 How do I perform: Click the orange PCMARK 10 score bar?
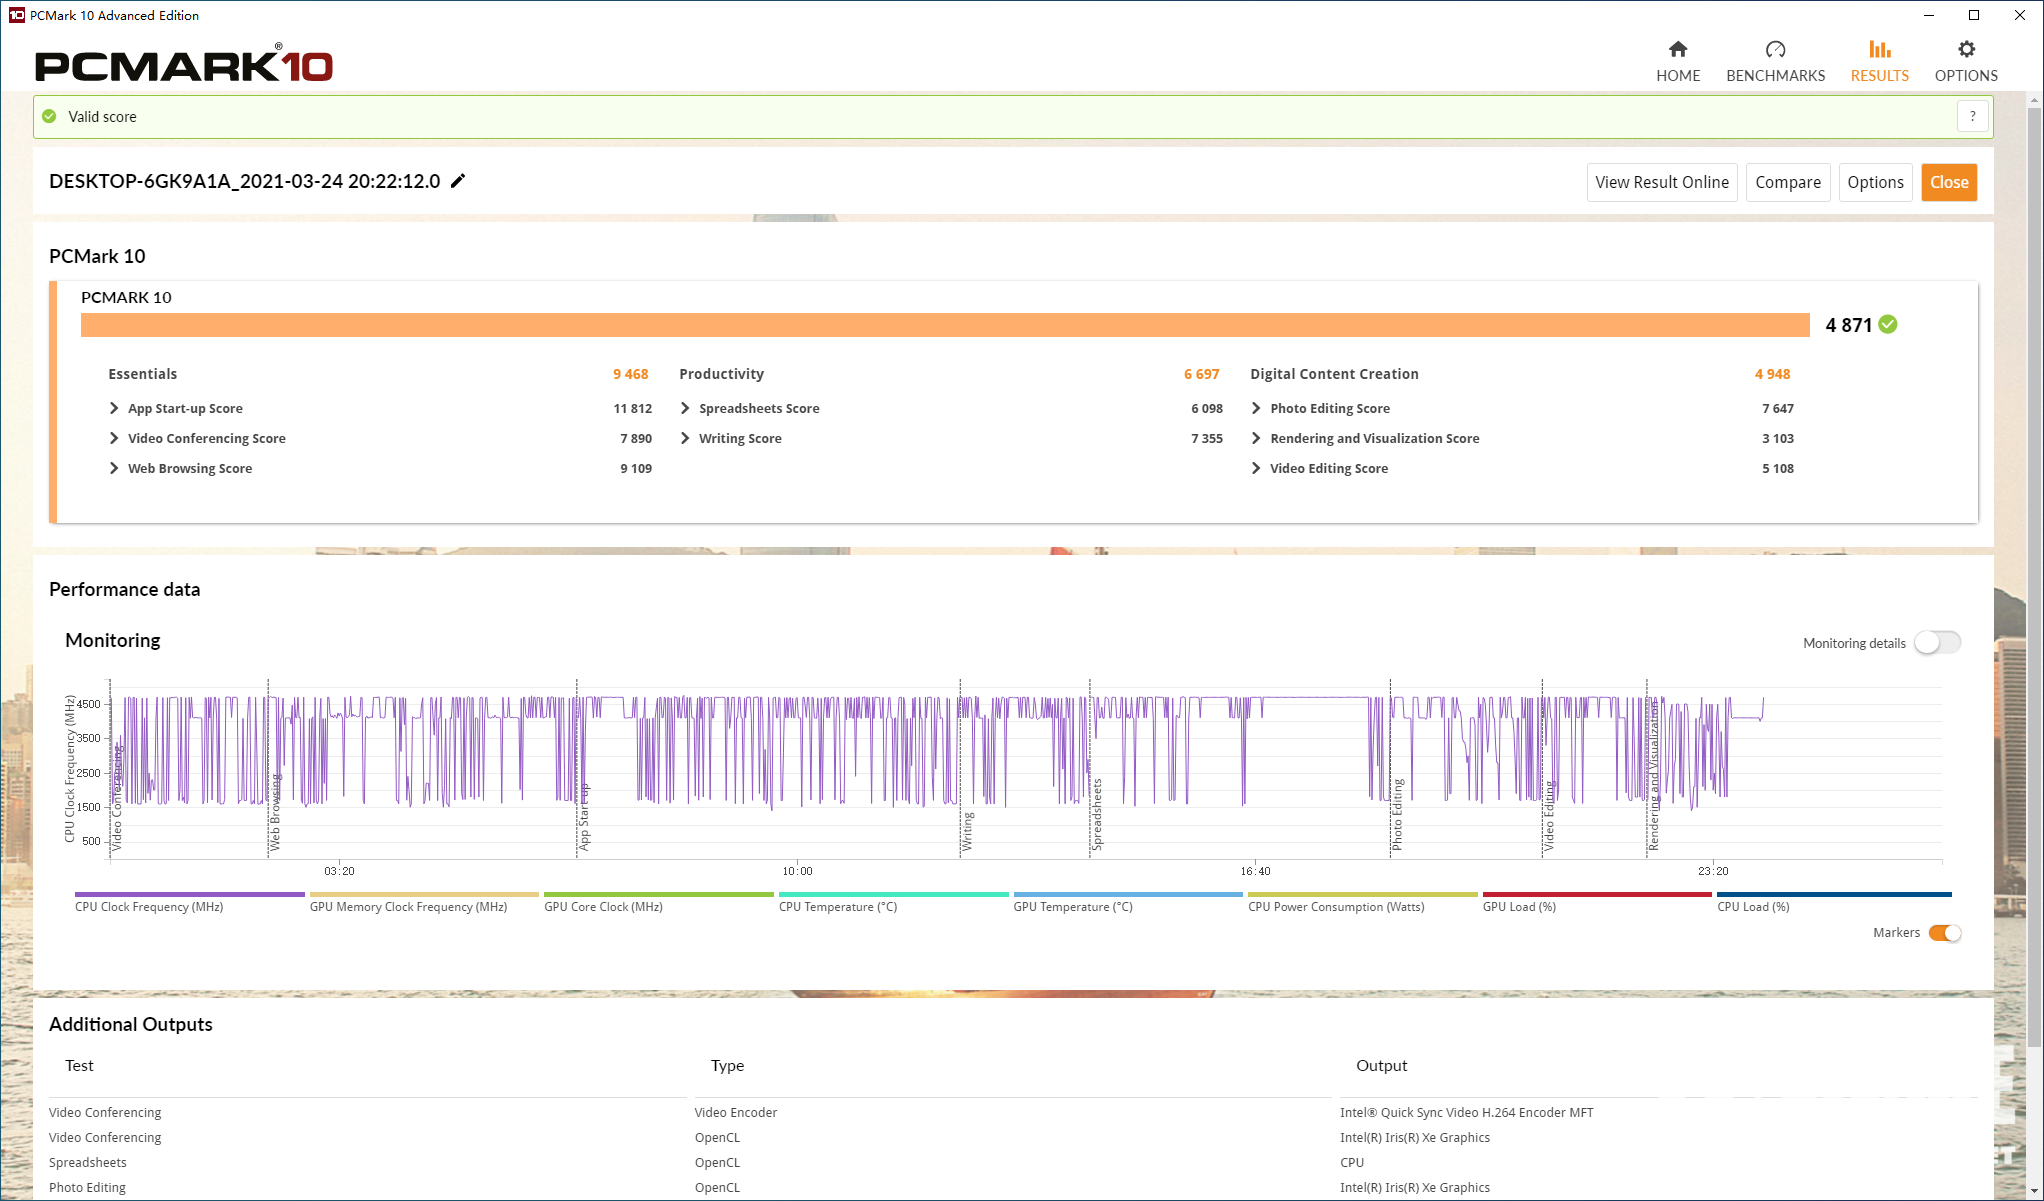945,325
